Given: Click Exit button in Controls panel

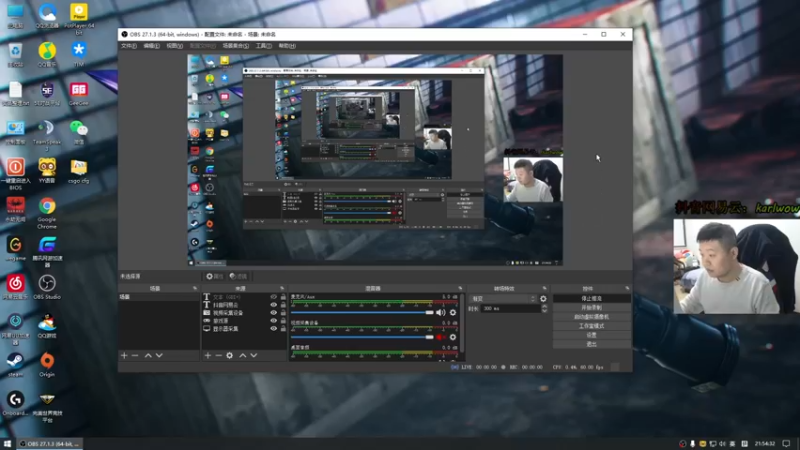Looking at the screenshot, I should point(591,344).
